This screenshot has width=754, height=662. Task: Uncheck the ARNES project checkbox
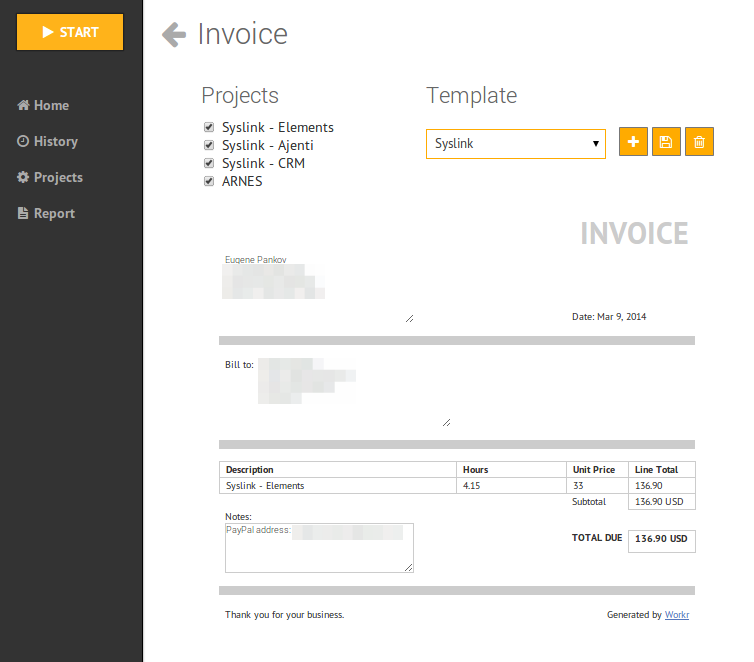coord(209,181)
